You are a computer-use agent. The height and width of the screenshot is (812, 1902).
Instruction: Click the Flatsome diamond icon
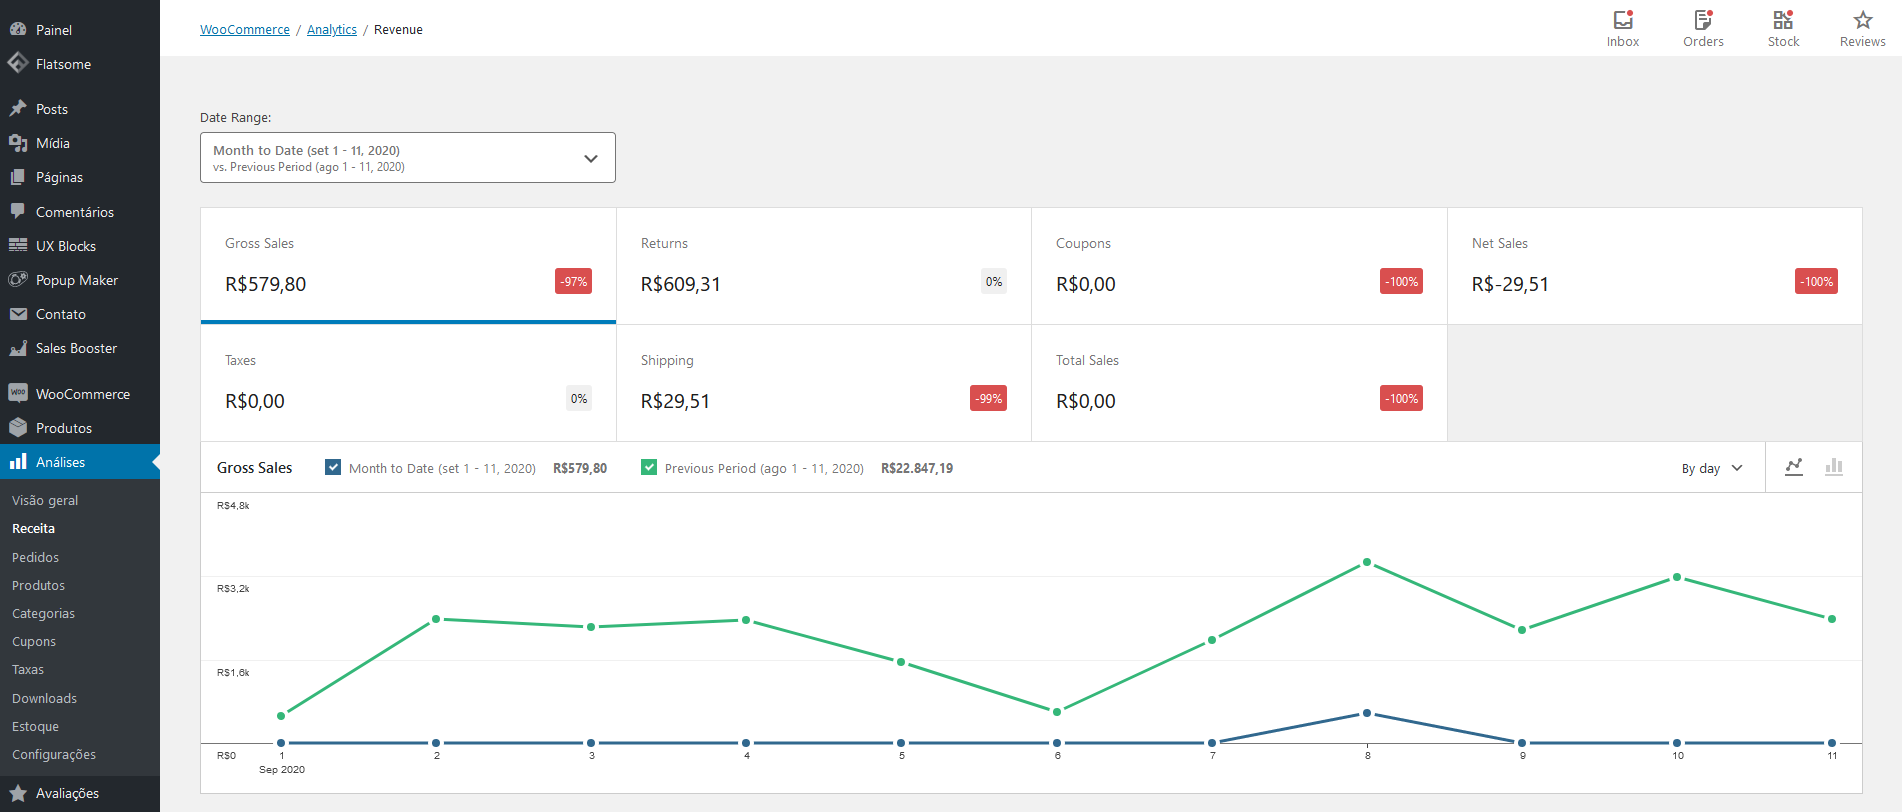[18, 63]
